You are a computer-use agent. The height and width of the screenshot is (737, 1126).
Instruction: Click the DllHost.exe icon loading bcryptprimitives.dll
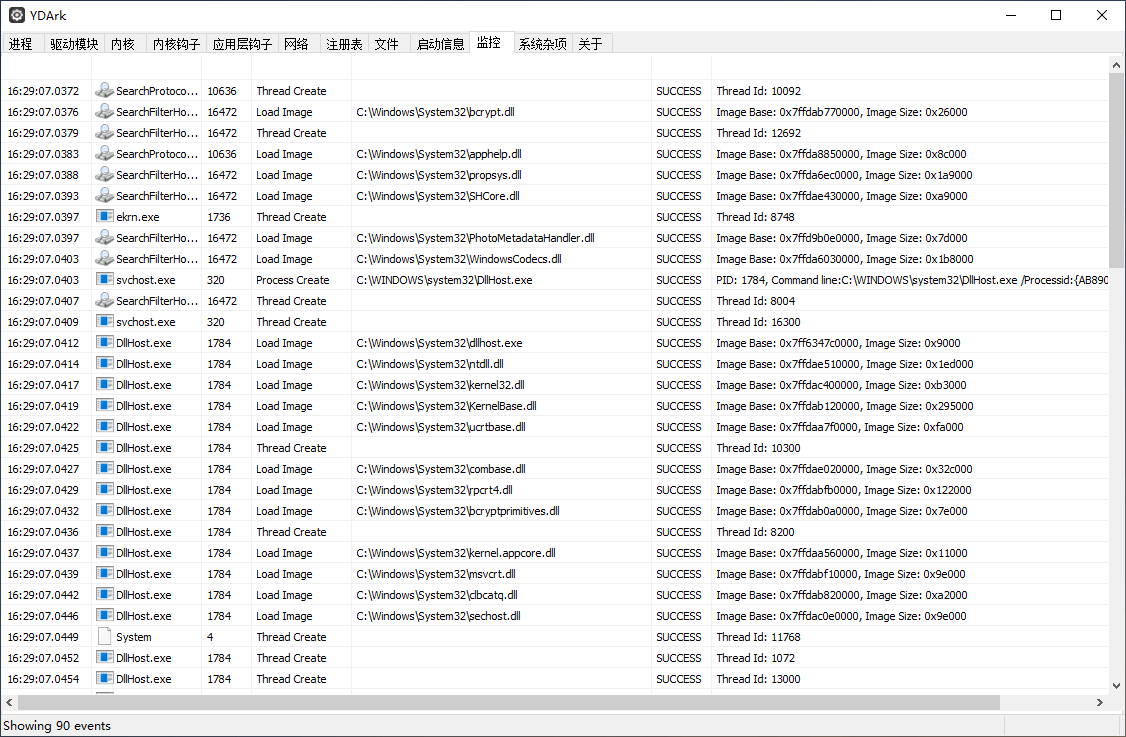105,511
